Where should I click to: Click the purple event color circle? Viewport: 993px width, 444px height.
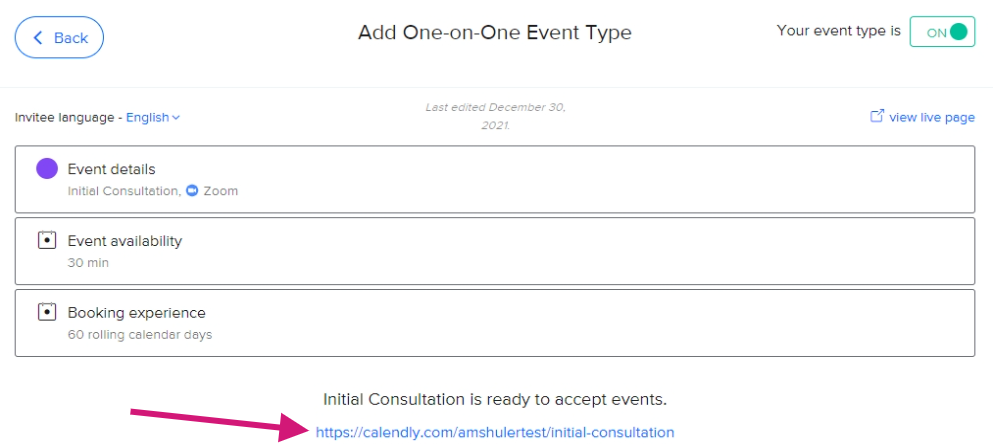pos(47,168)
